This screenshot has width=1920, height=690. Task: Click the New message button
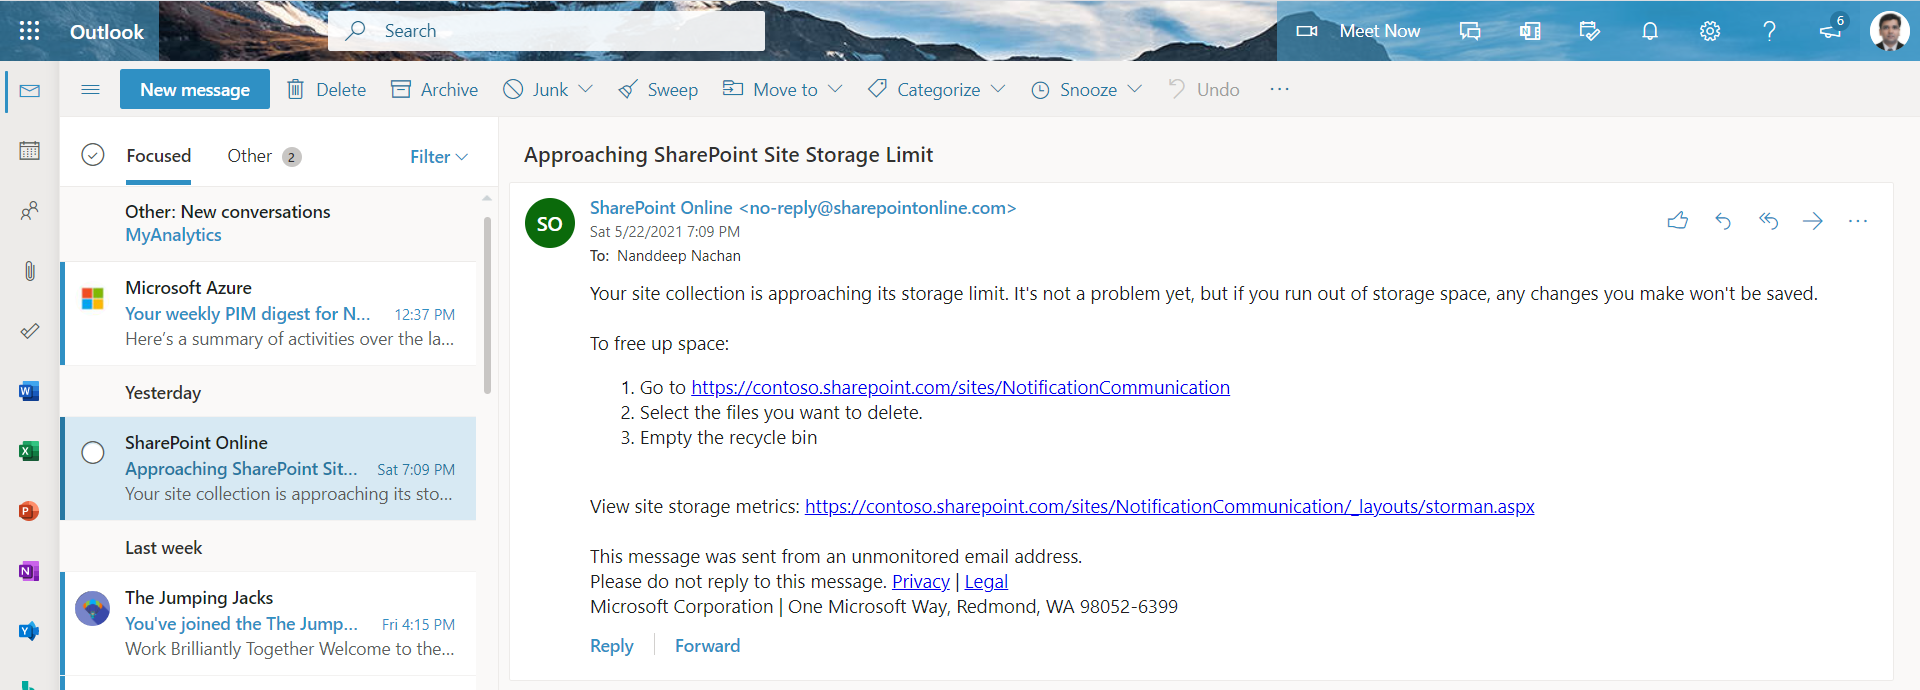click(x=195, y=90)
